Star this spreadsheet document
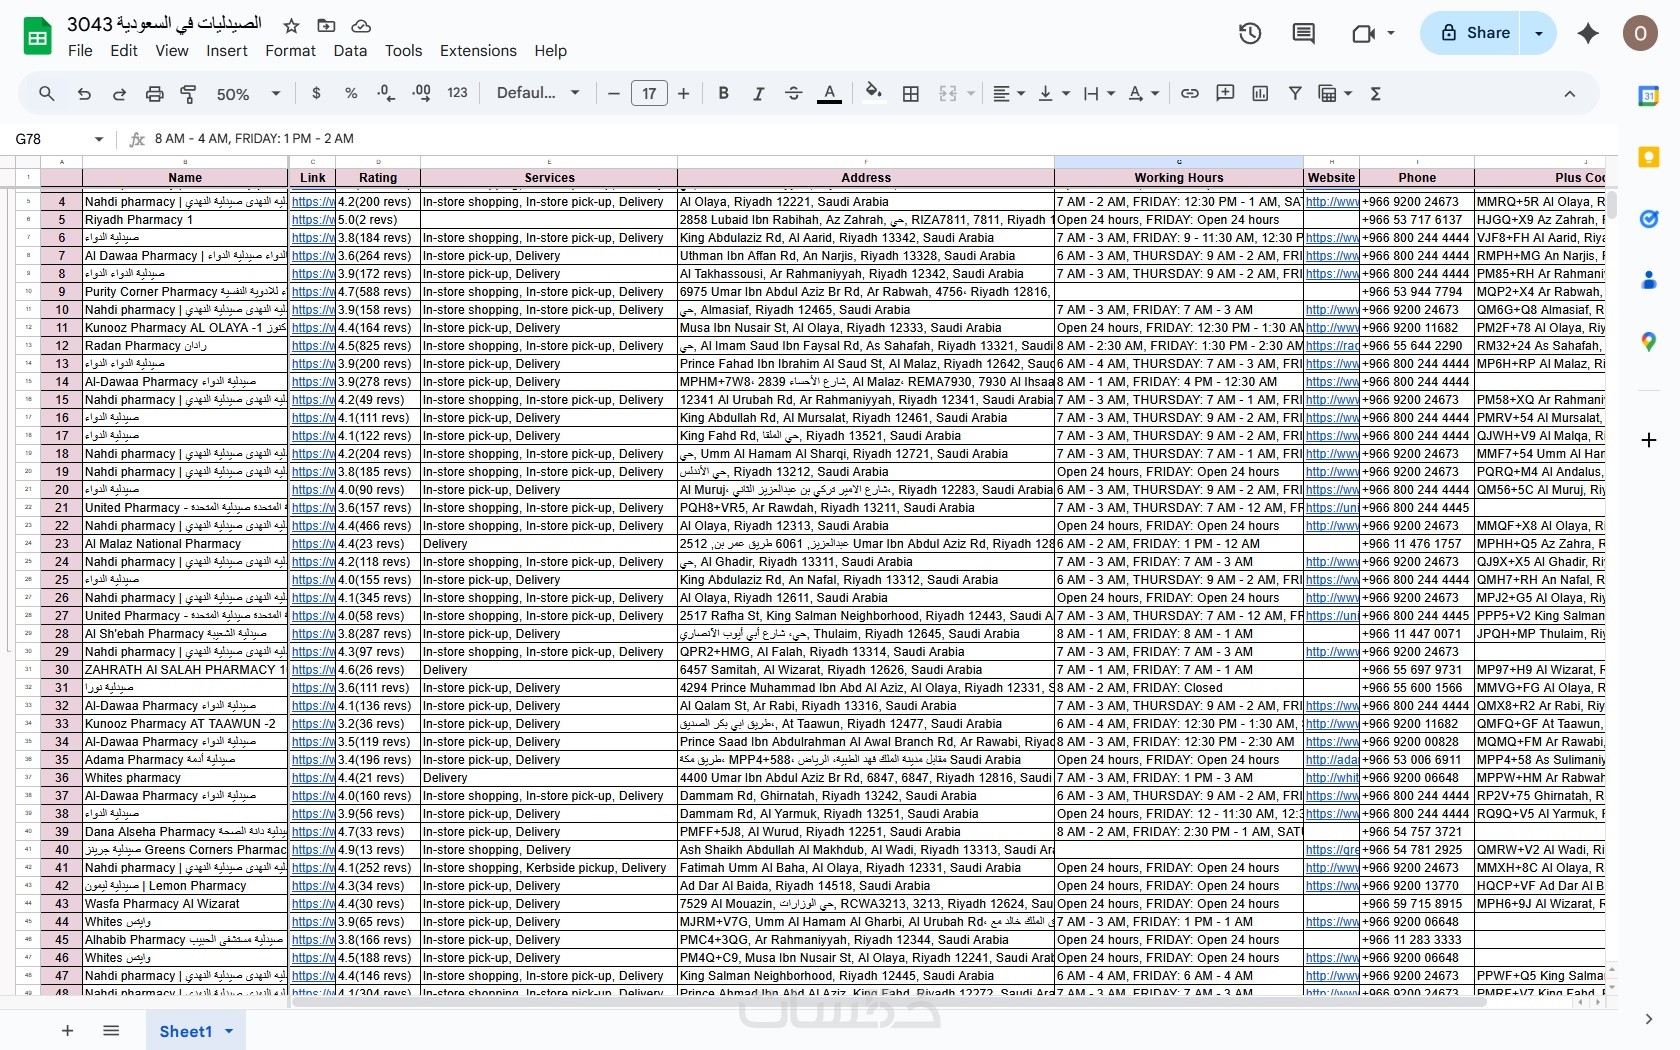This screenshot has width=1680, height=1050. coord(291,25)
